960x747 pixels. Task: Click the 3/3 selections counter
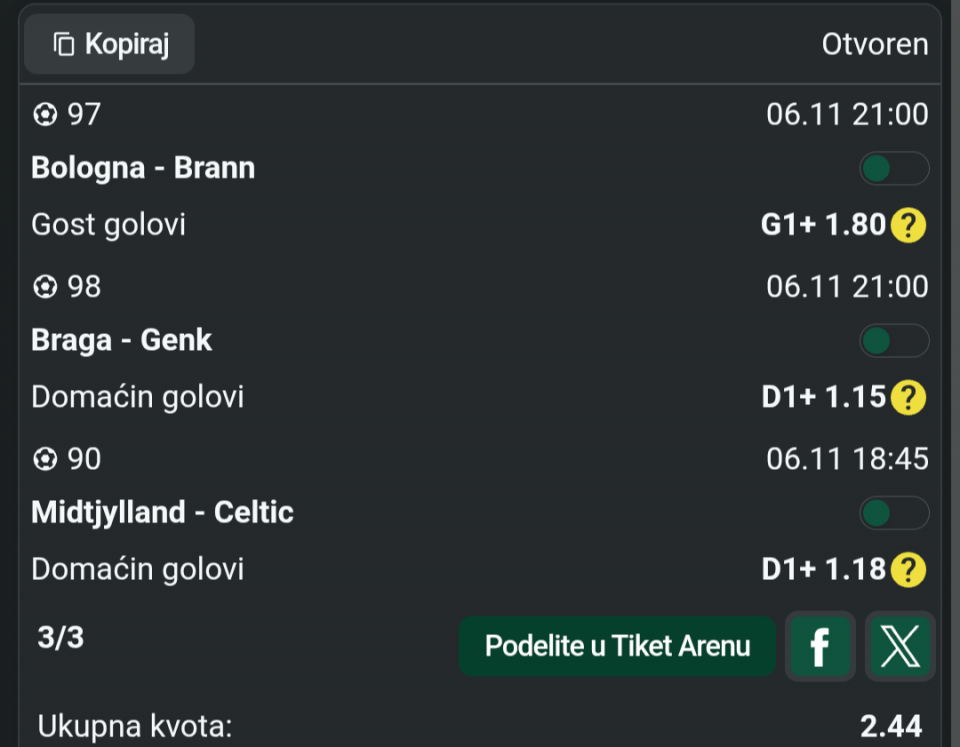tap(60, 638)
